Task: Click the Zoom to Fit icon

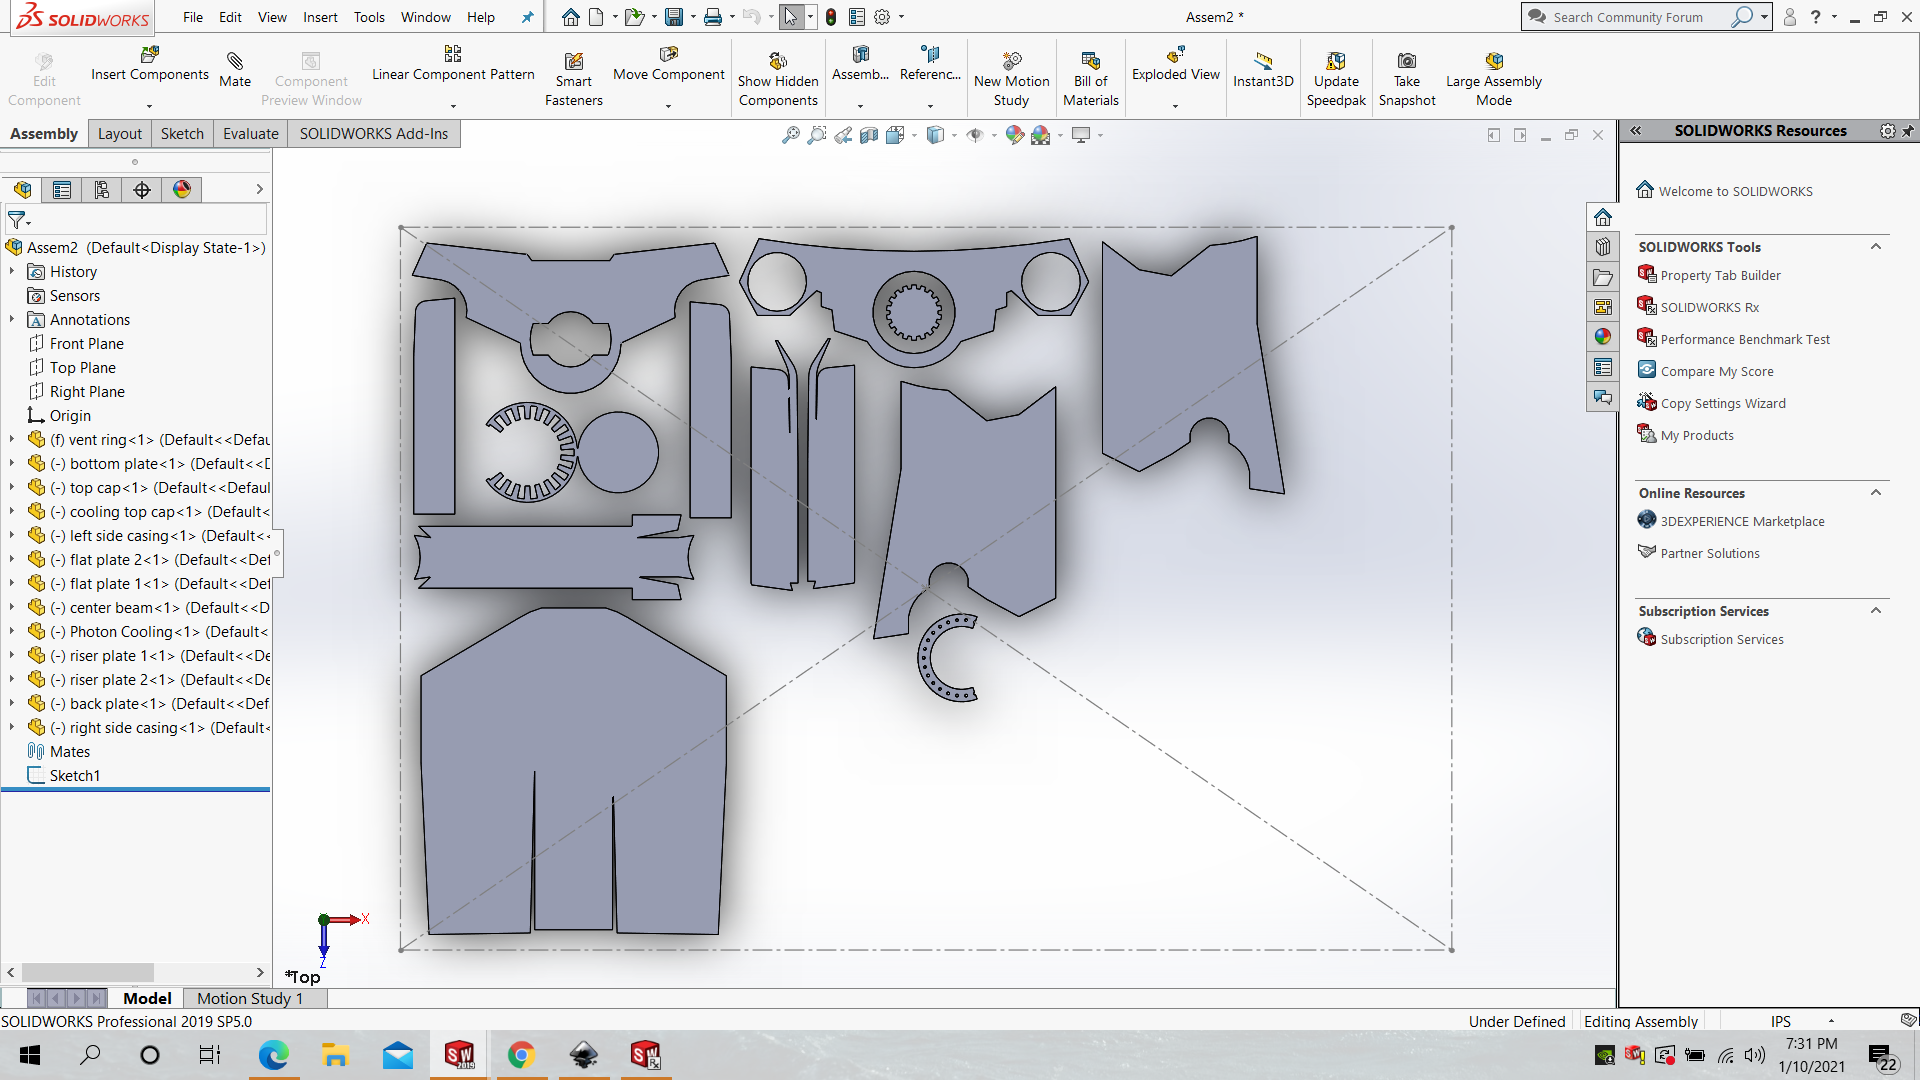Action: pos(790,135)
